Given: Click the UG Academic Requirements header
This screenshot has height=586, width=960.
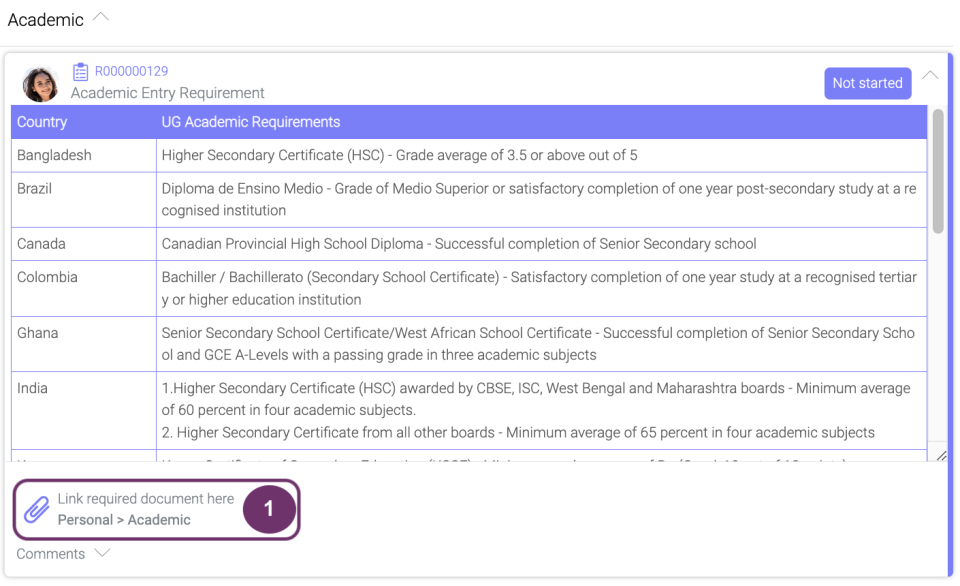Looking at the screenshot, I should (251, 122).
